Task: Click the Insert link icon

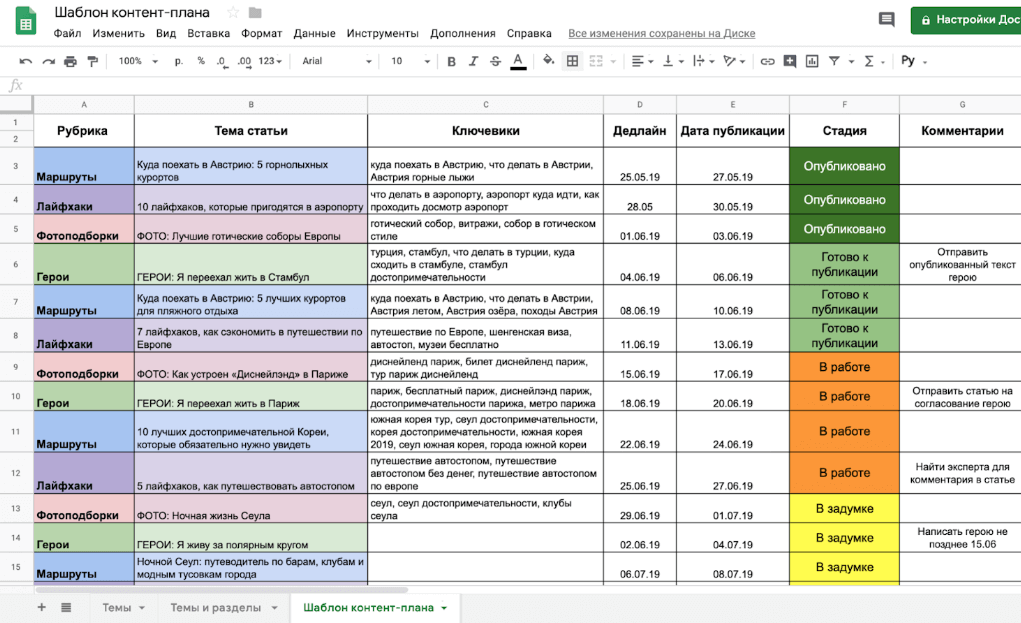Action: 767,61
